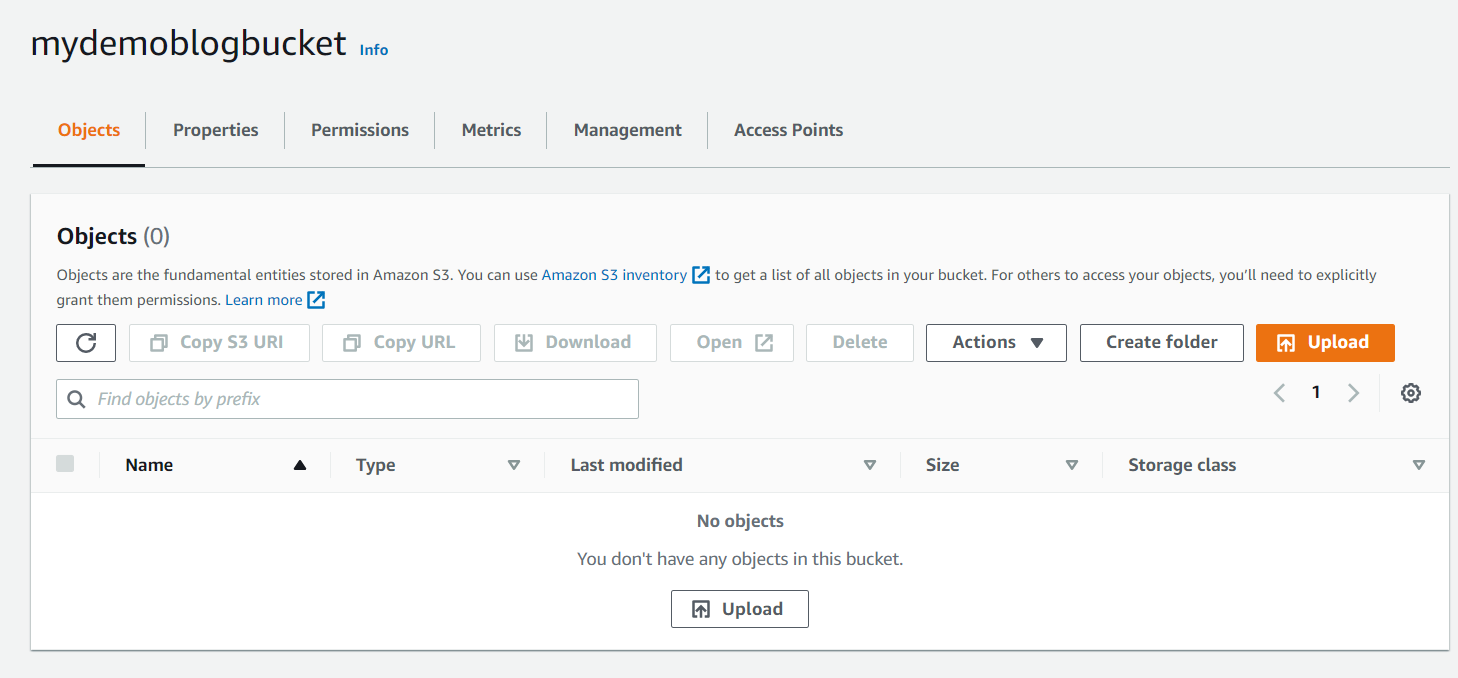The image size is (1458, 678).
Task: Click the Size column header
Action: click(942, 465)
